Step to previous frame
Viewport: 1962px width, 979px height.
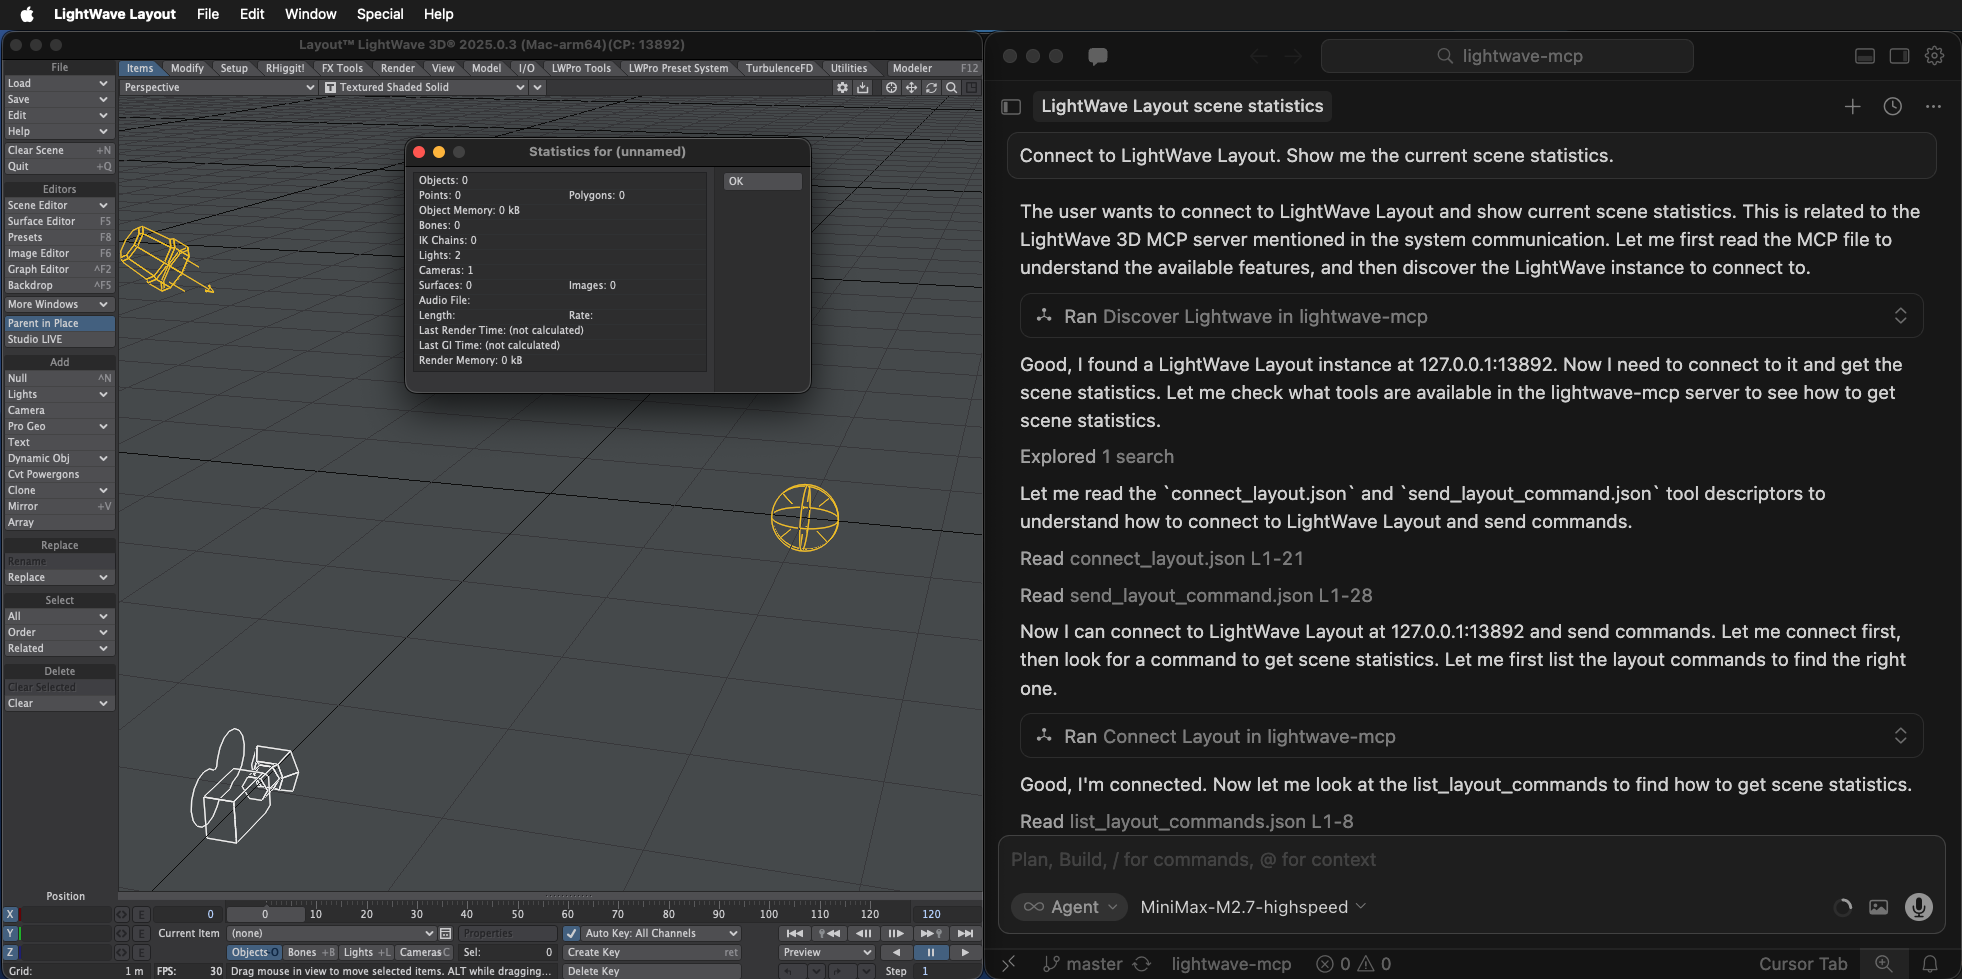[x=863, y=933]
